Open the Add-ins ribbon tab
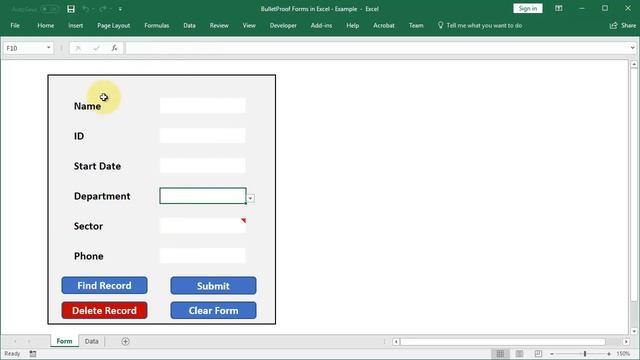Image resolution: width=640 pixels, height=360 pixels. click(321, 25)
